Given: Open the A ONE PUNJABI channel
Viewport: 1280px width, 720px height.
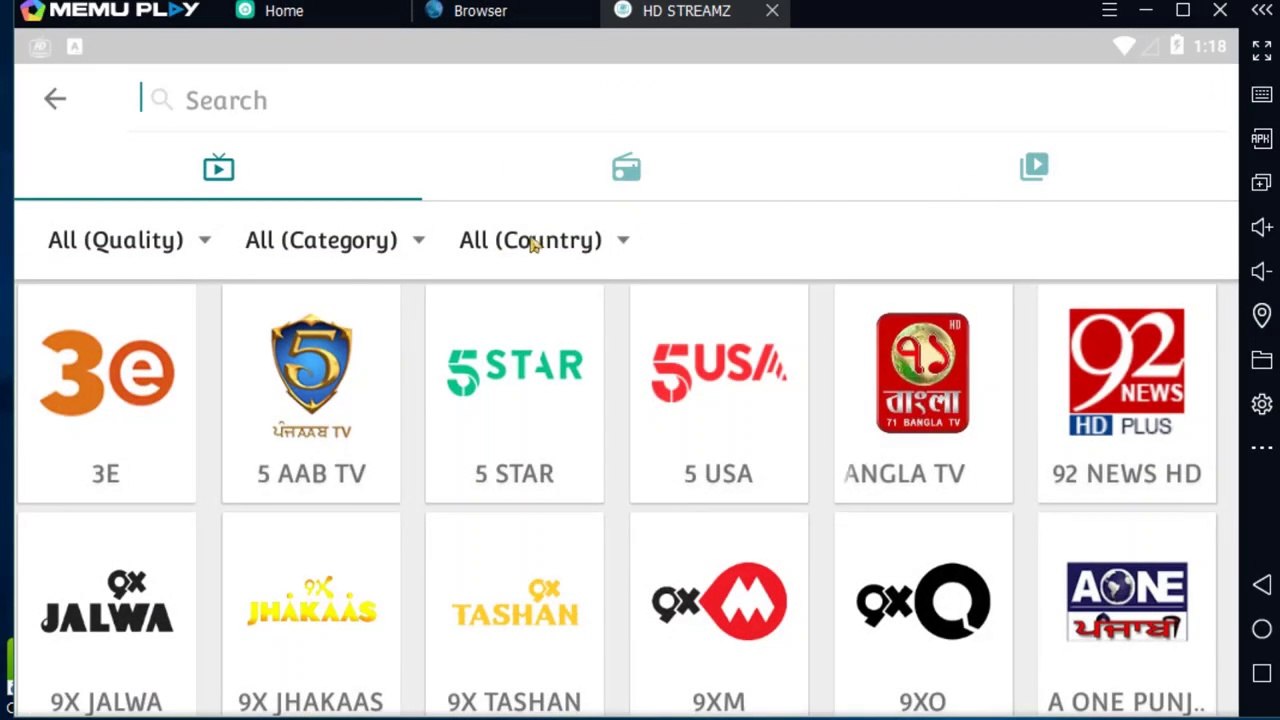Looking at the screenshot, I should tap(1126, 616).
